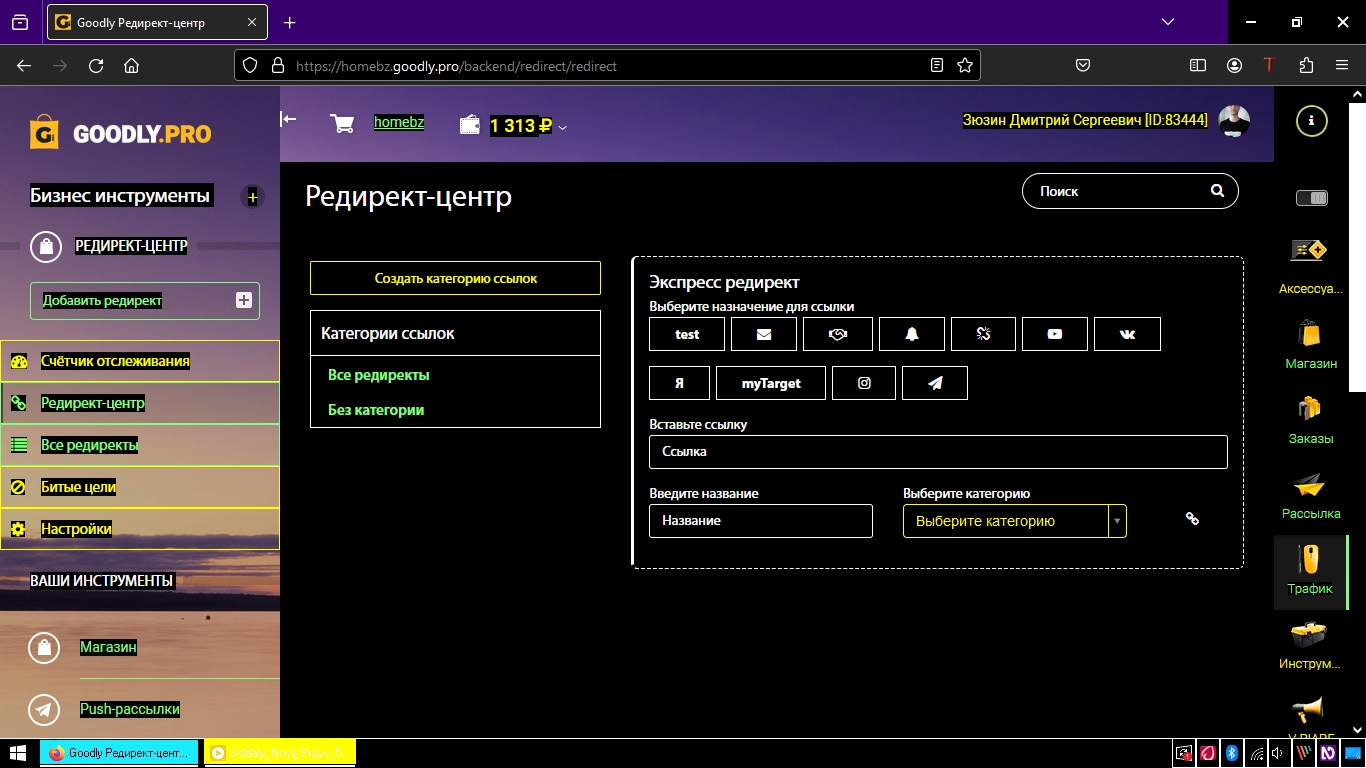Select the handshake link destination
The width and height of the screenshot is (1366, 768).
point(838,334)
